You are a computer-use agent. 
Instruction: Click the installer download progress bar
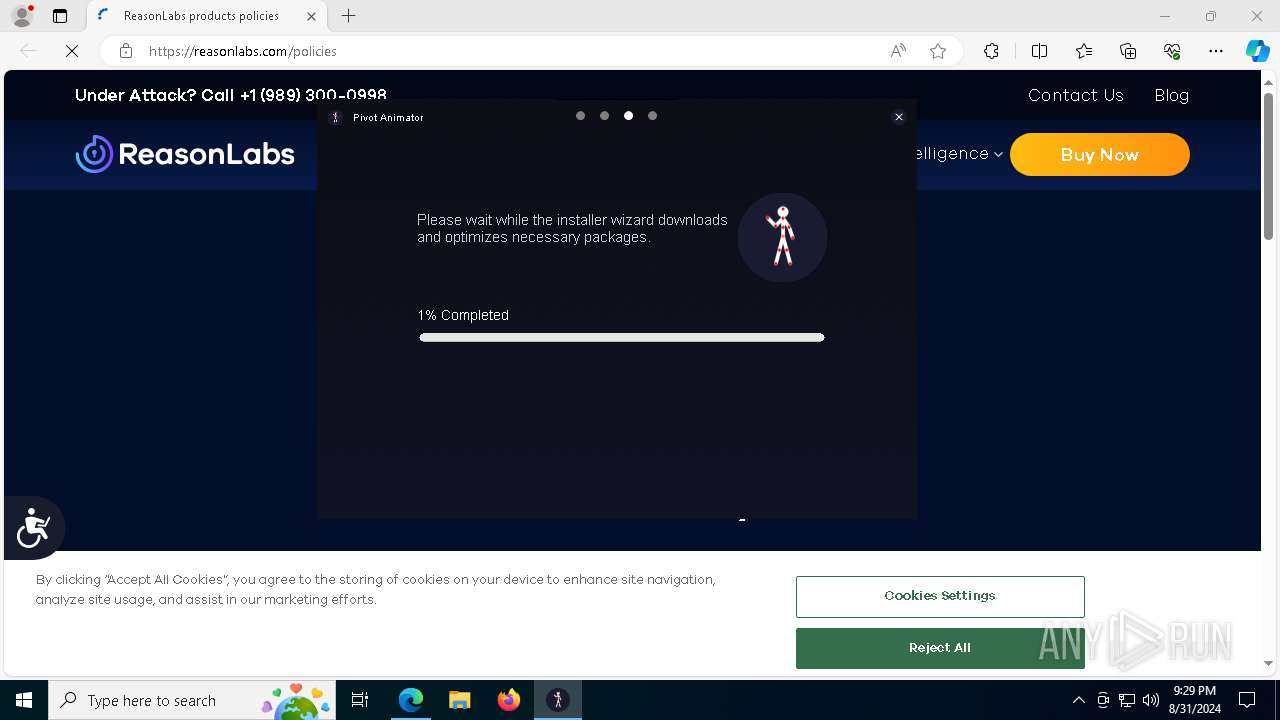pos(622,337)
